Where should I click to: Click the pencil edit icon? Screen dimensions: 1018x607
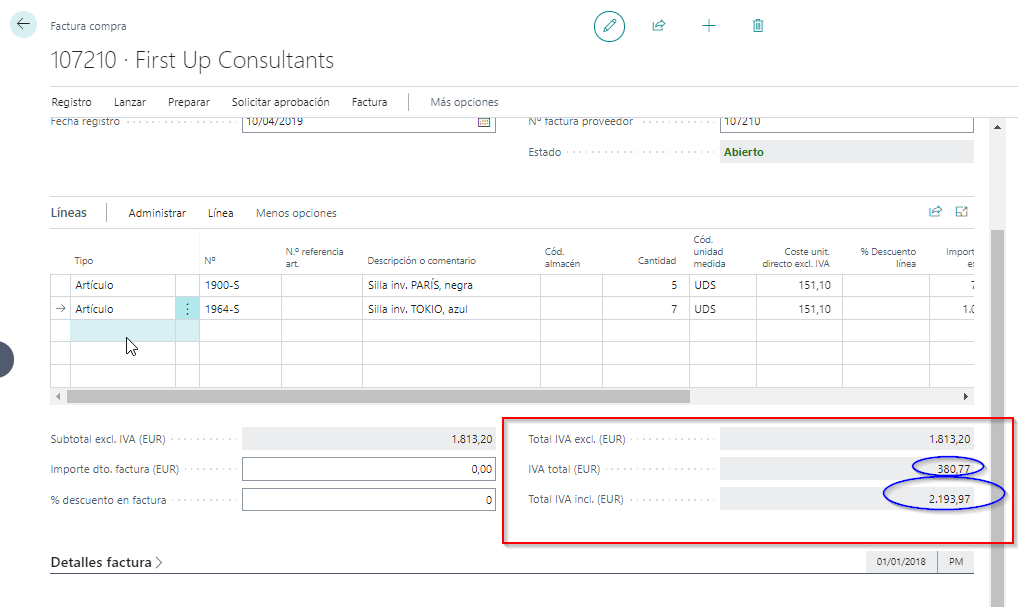(x=609, y=26)
